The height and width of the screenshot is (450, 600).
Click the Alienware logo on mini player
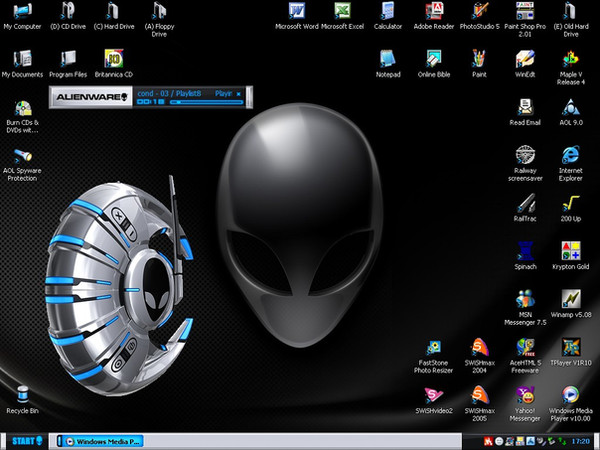point(90,97)
